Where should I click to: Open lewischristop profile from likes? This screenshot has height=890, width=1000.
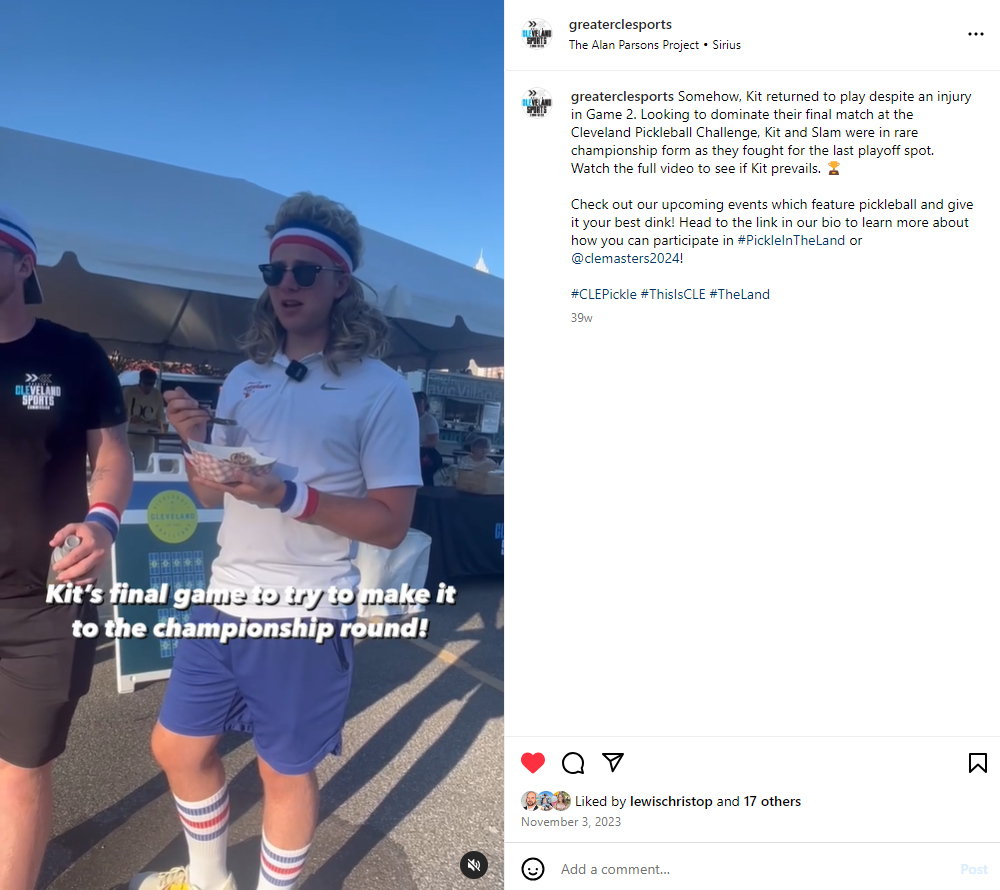(671, 801)
